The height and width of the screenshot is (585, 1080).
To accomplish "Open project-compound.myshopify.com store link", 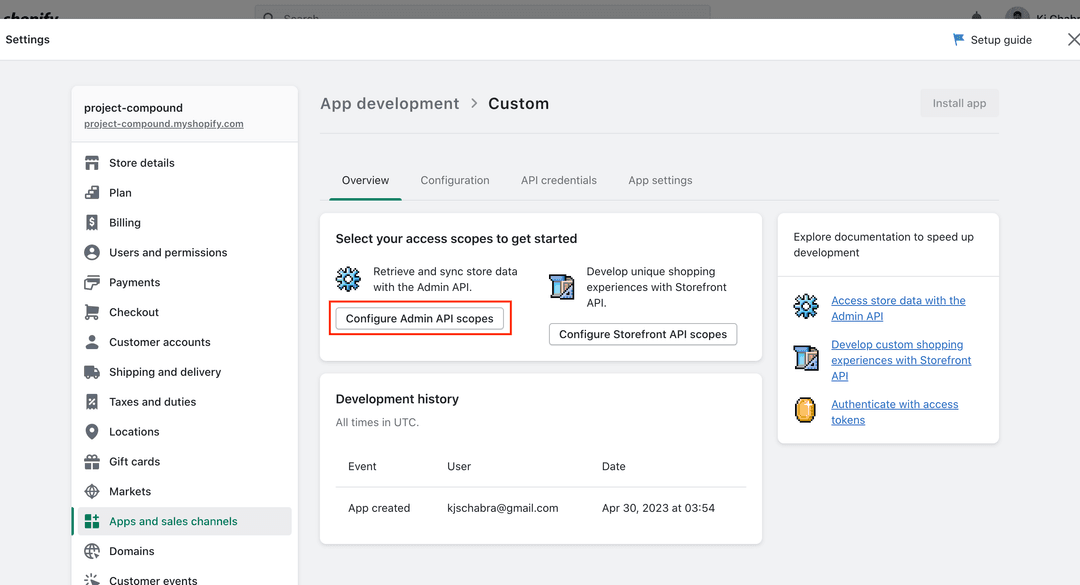I will [163, 124].
